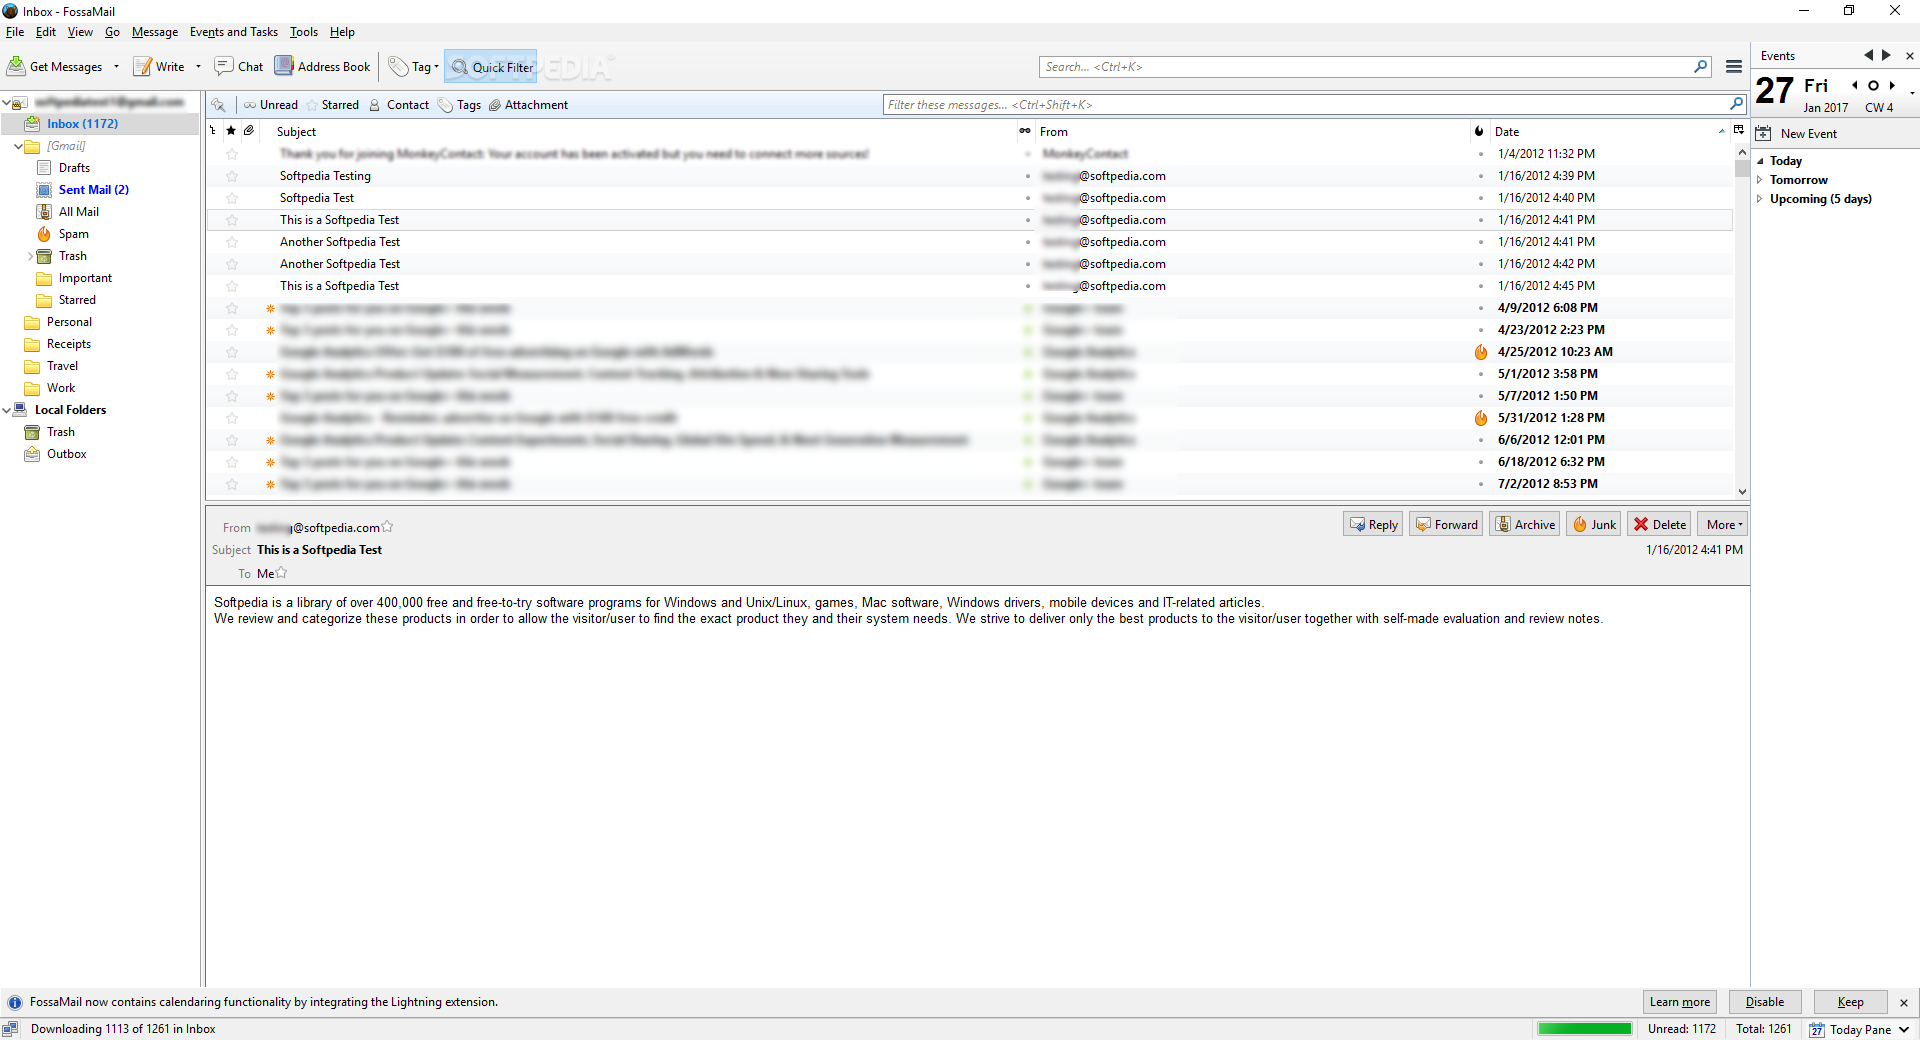Open the More actions dropdown

coord(1722,524)
